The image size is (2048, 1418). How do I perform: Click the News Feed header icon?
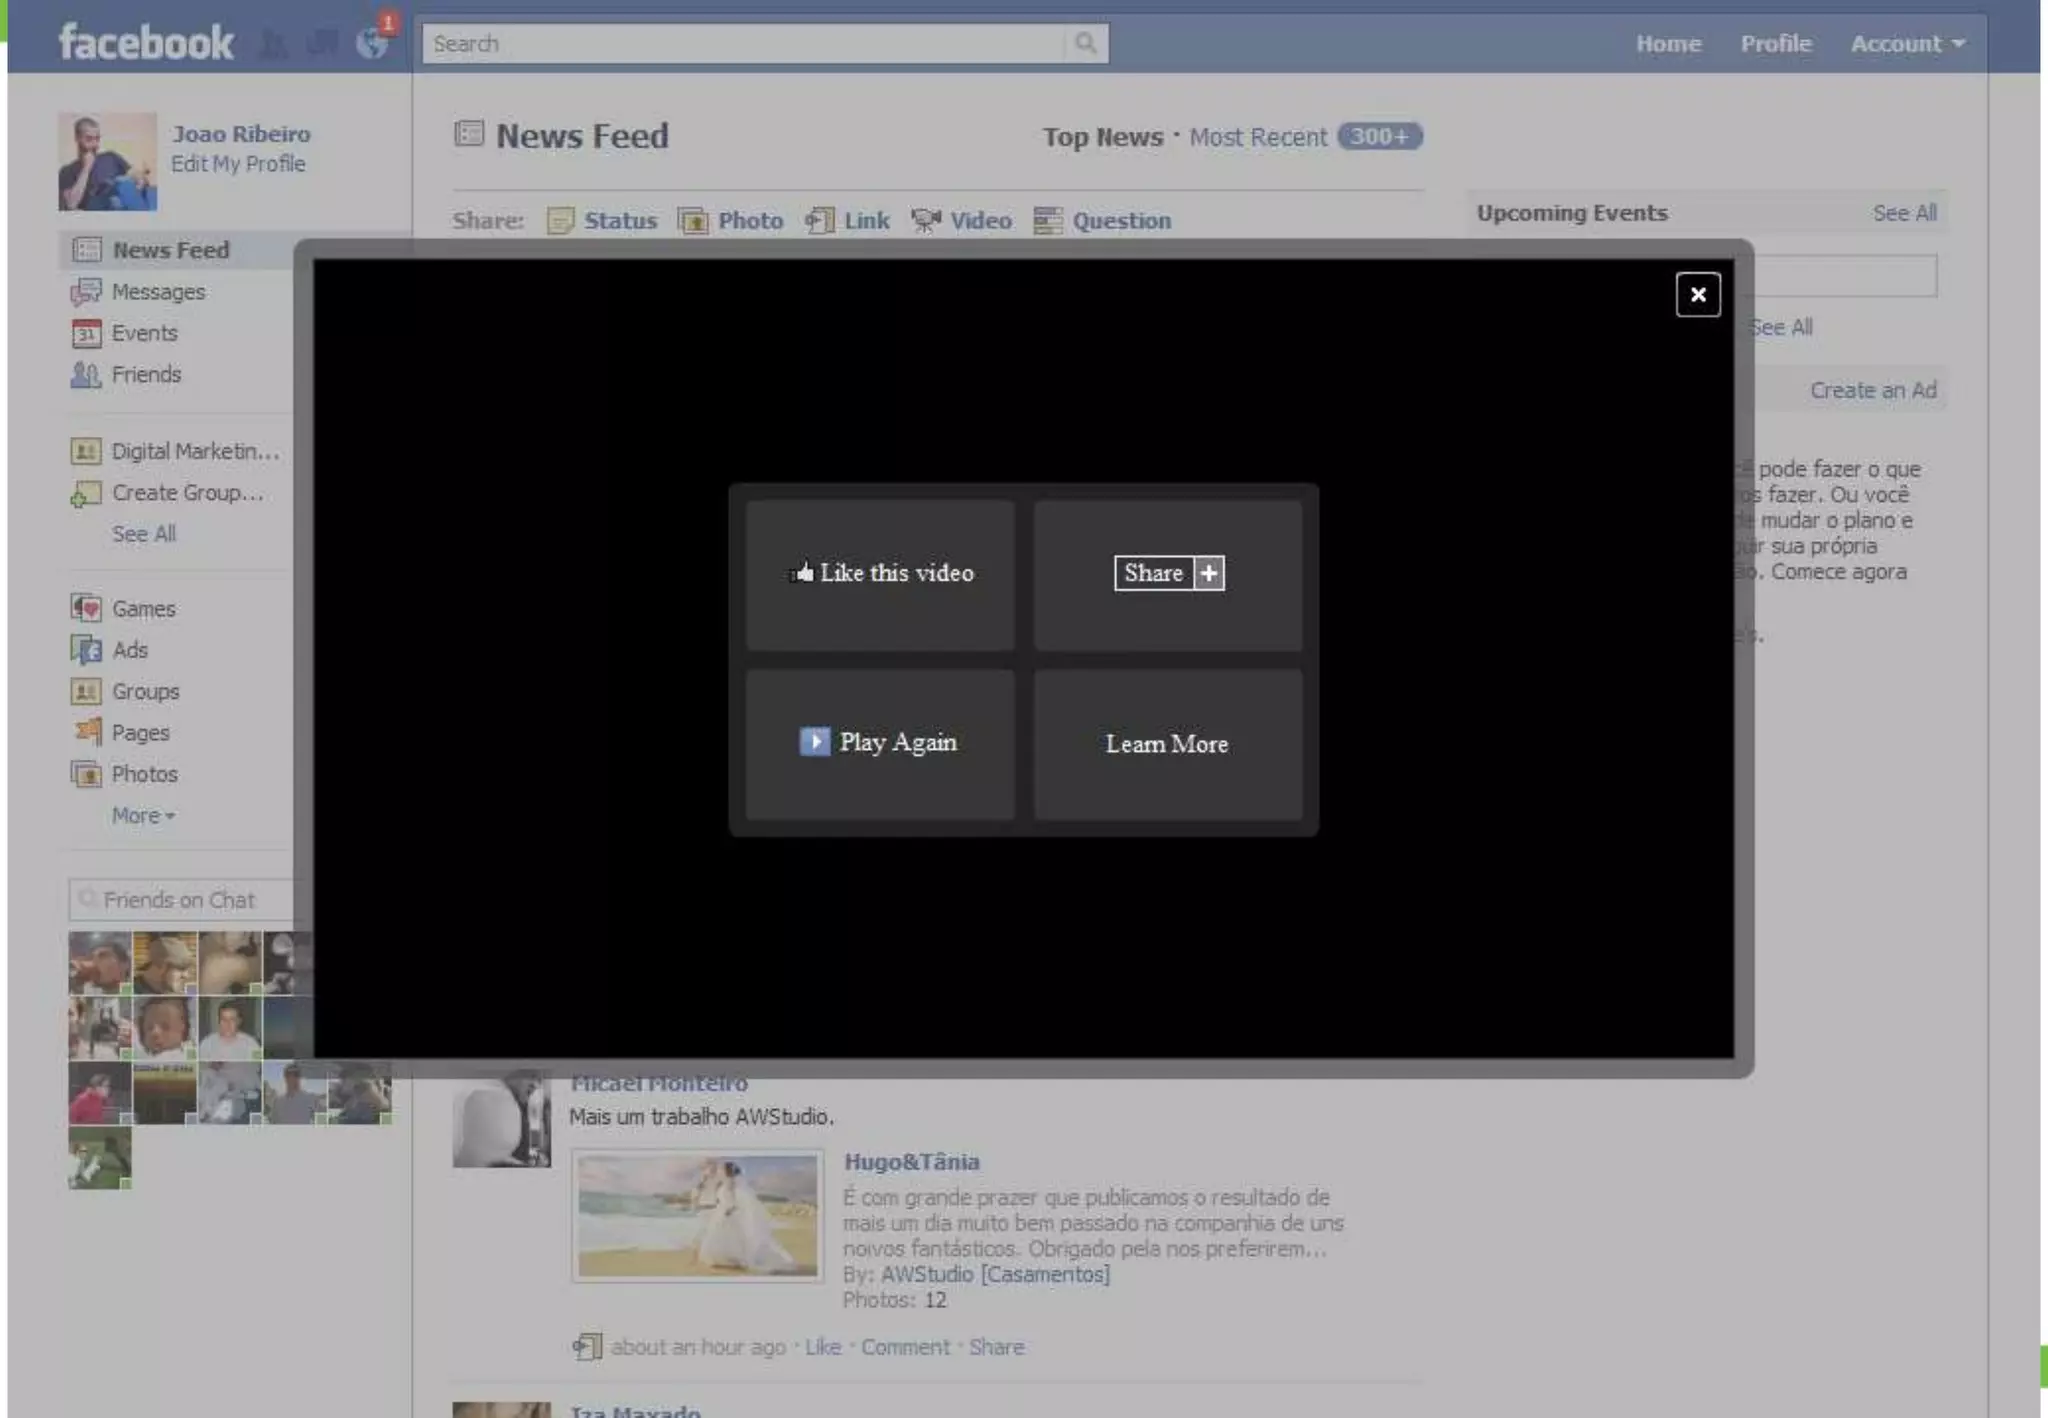469,133
